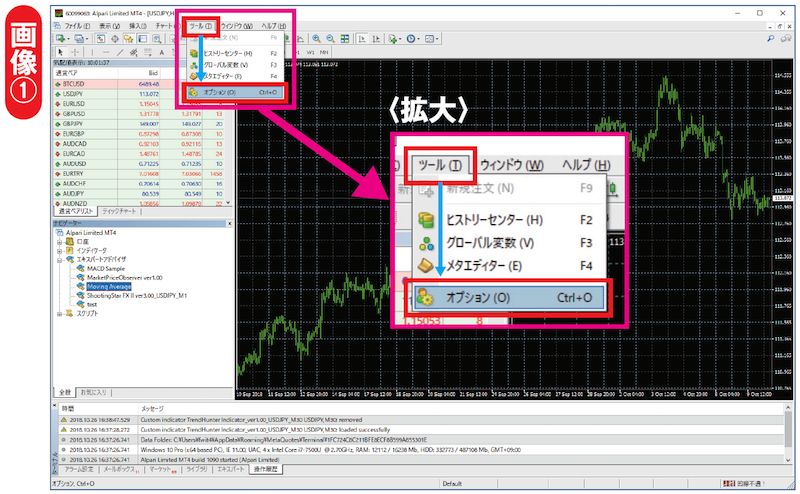Click the Templates toolbar icon
800x494 pixels.
click(x=430, y=39)
